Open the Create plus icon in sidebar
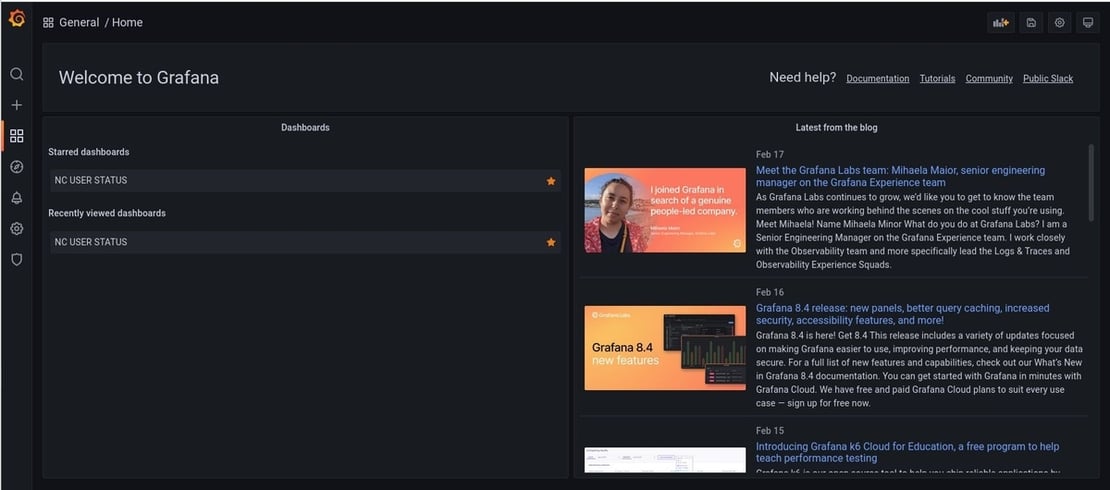Image resolution: width=1110 pixels, height=490 pixels. (16, 105)
